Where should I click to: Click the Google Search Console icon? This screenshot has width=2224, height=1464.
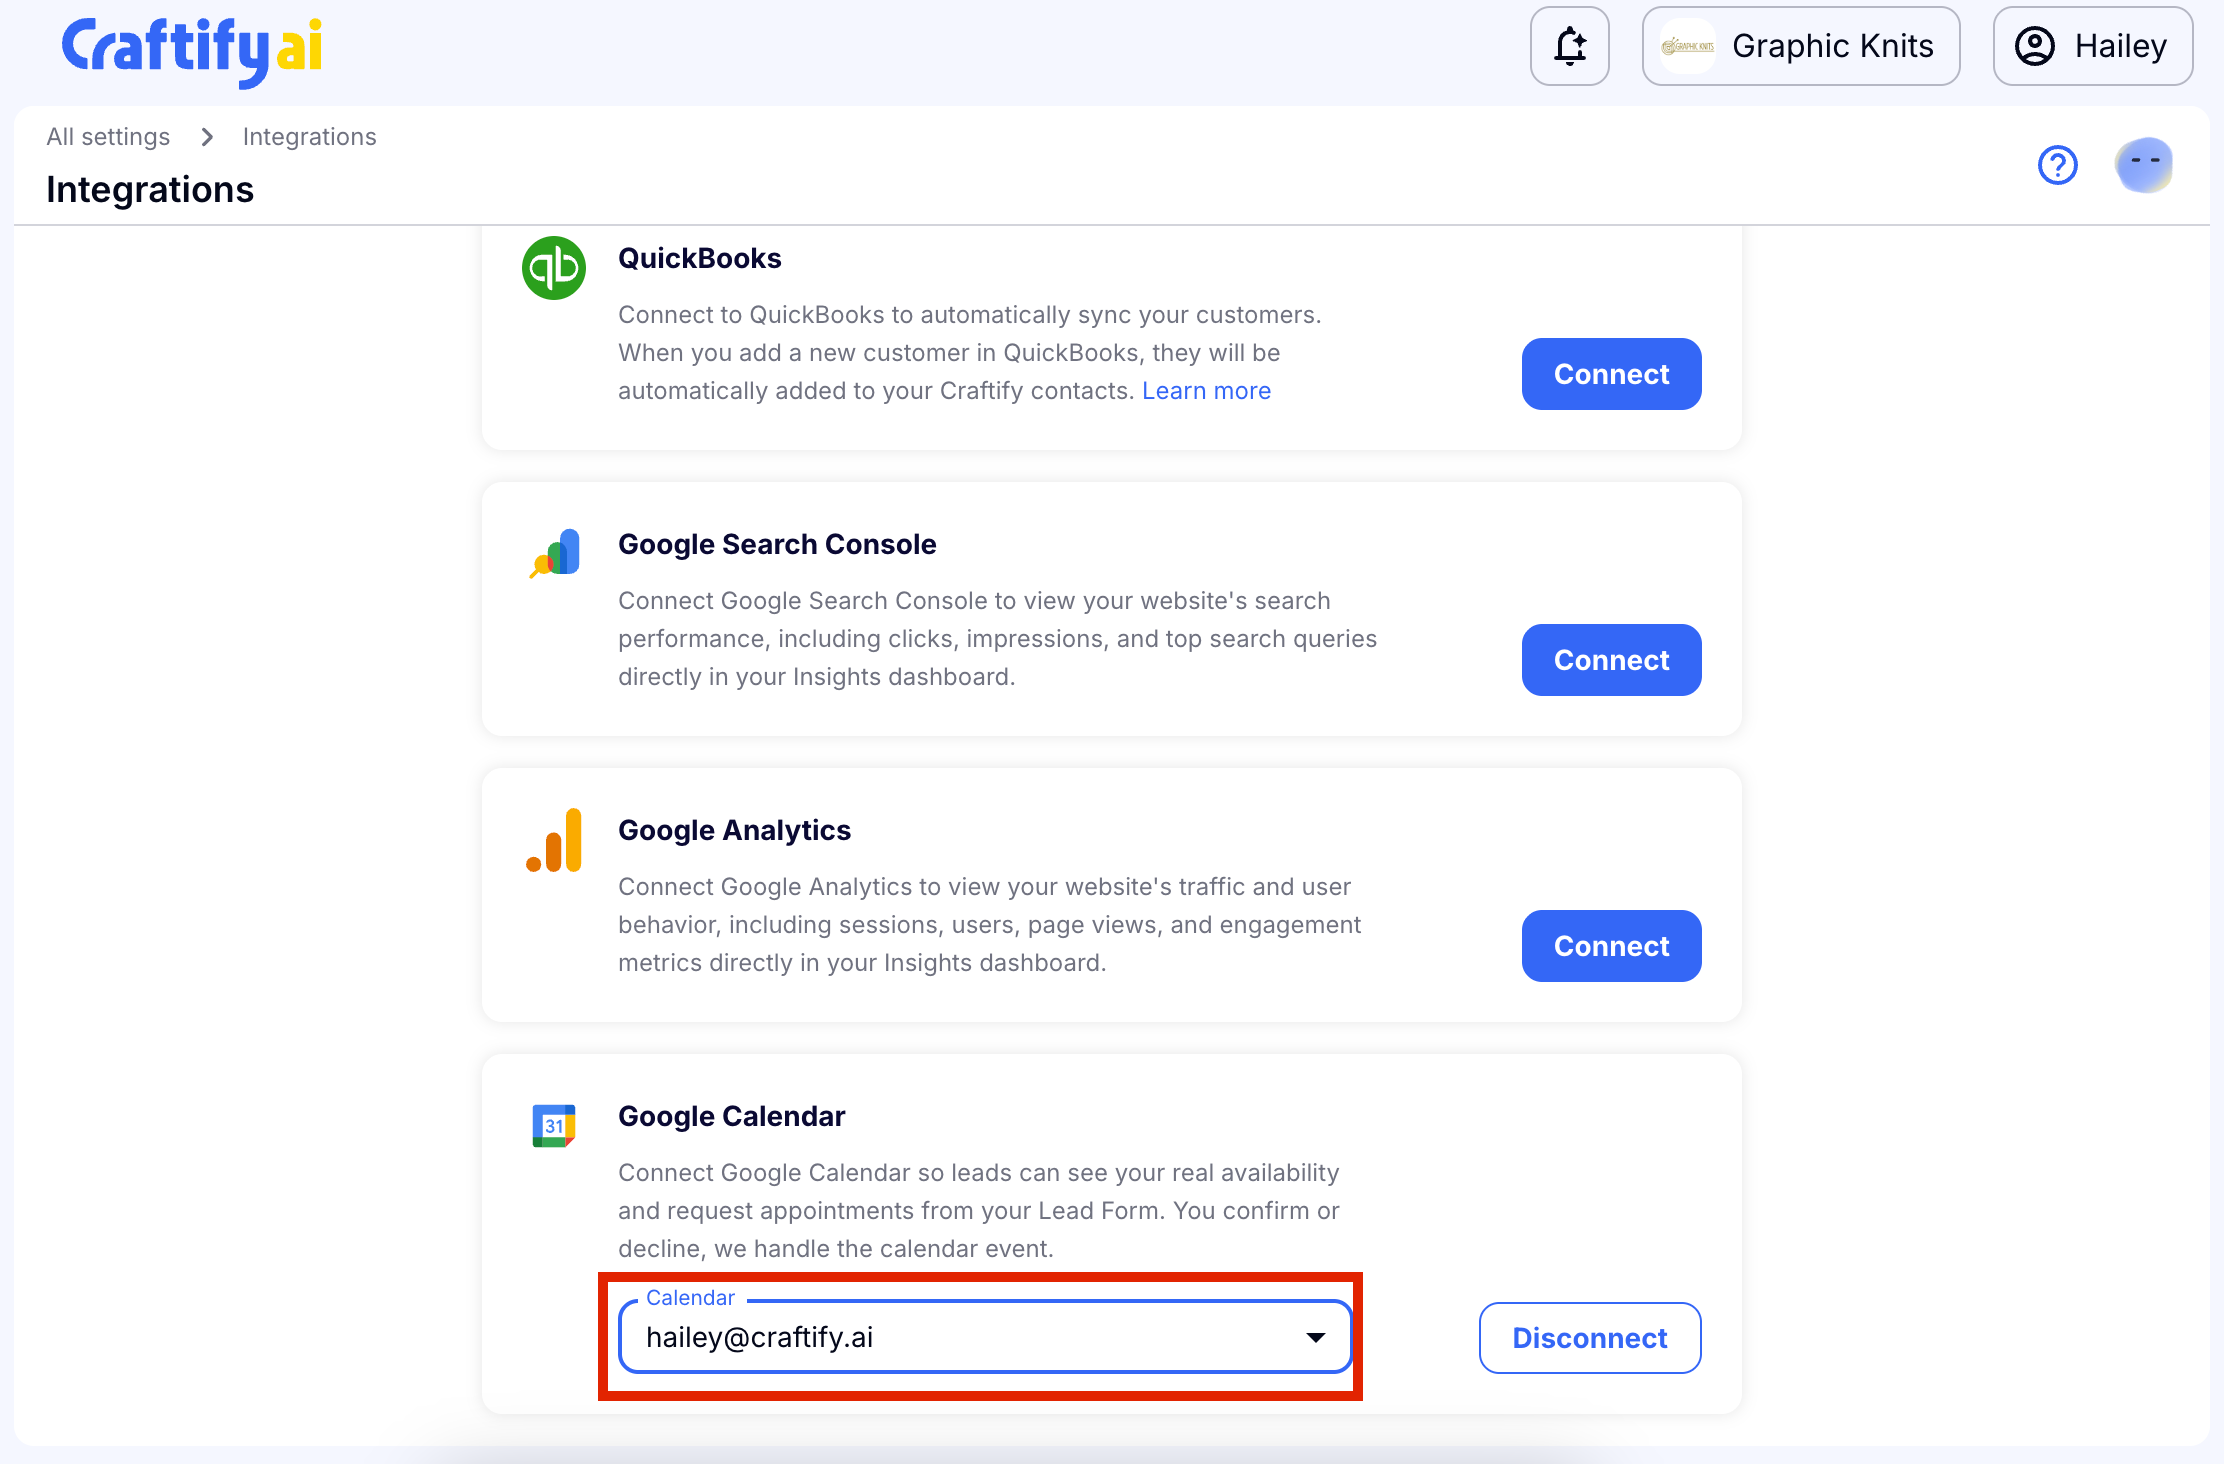point(555,553)
